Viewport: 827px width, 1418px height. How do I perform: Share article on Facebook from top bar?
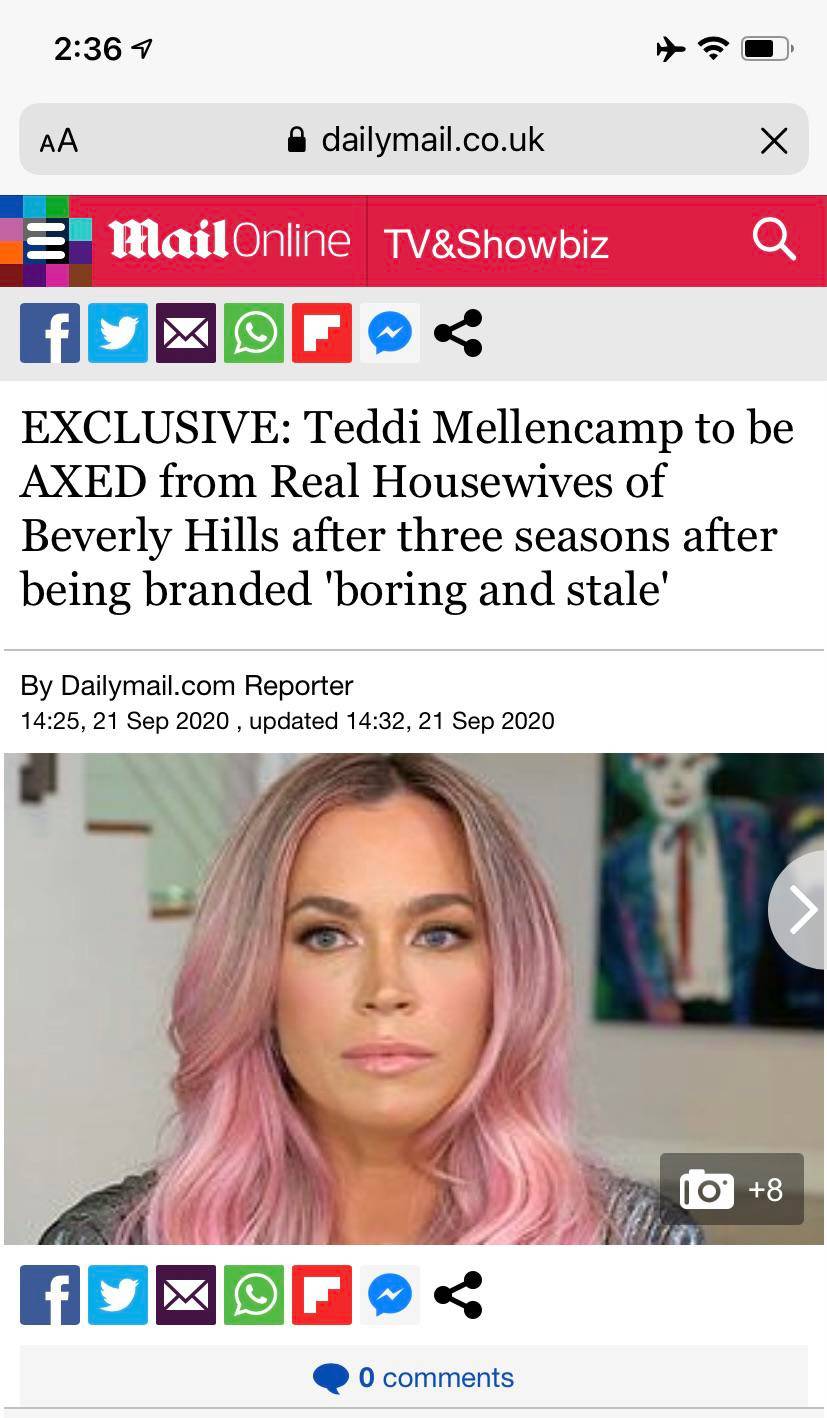point(50,333)
